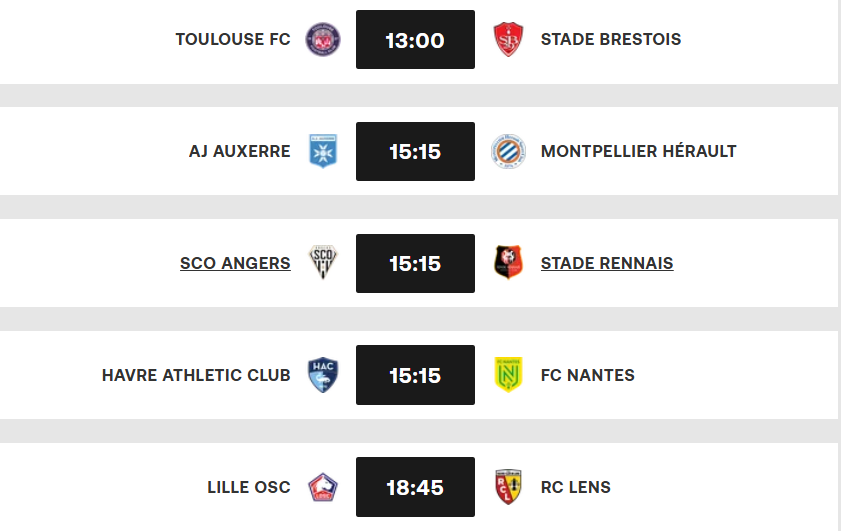Click the RC Lens club crest
This screenshot has height=531, width=841.
[508, 487]
